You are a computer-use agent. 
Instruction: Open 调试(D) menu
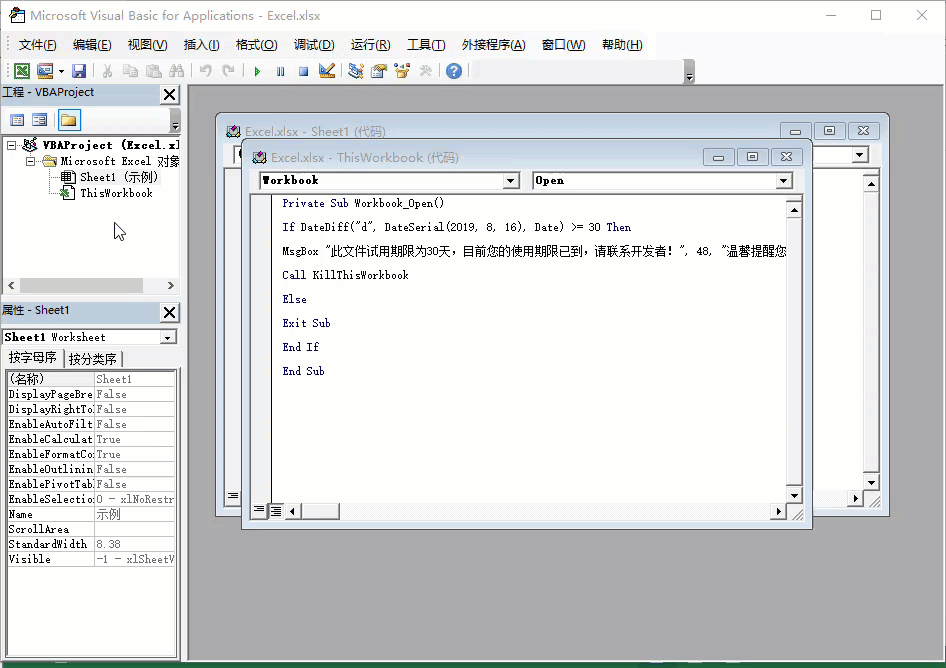(314, 45)
